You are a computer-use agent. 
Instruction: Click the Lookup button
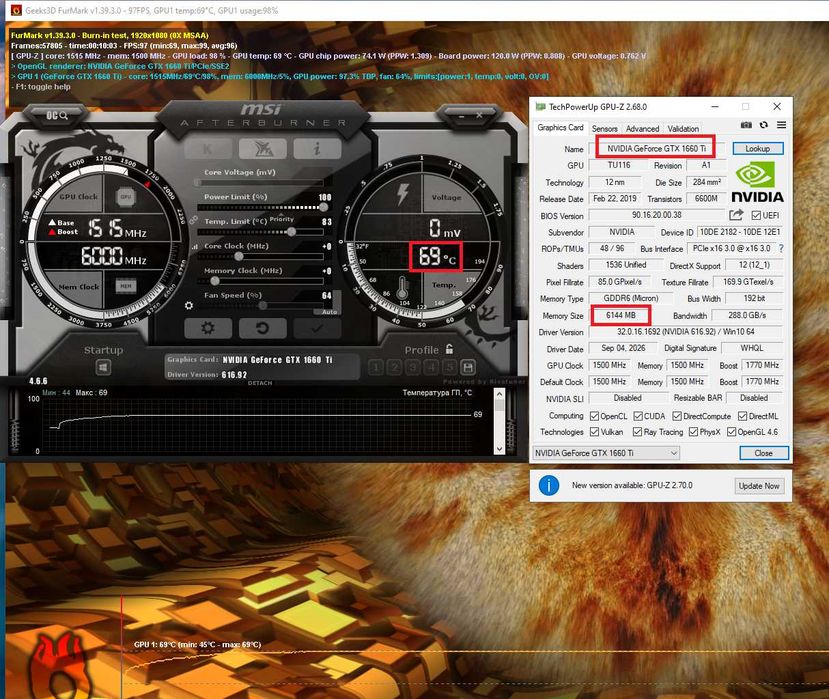click(758, 149)
